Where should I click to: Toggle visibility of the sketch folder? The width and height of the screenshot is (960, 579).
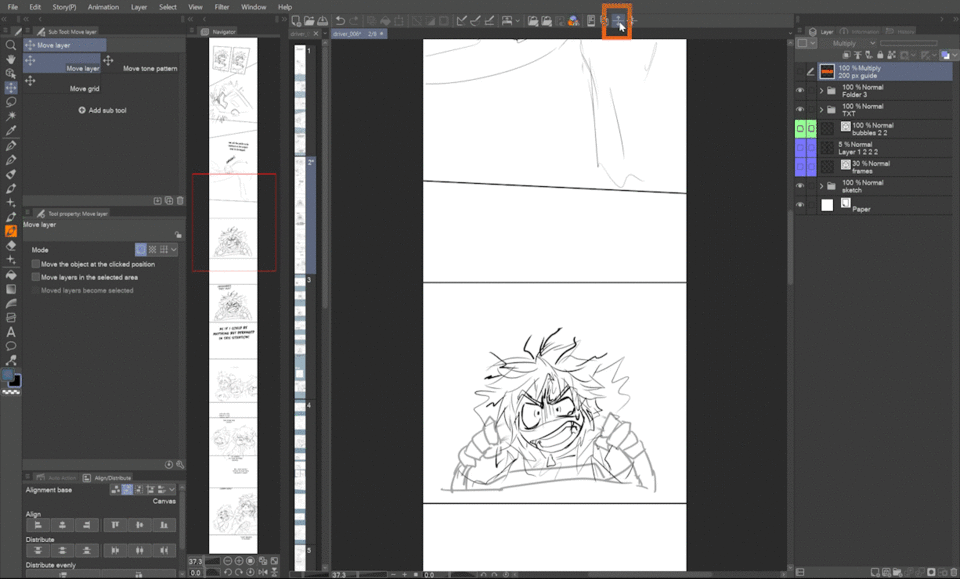pos(800,186)
